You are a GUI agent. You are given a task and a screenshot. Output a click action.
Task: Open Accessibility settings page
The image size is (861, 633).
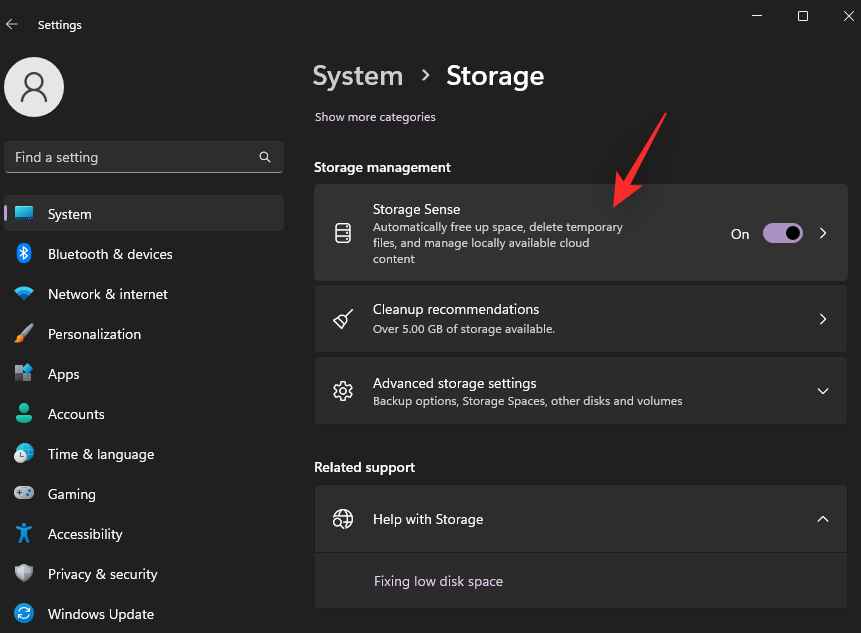[144, 534]
